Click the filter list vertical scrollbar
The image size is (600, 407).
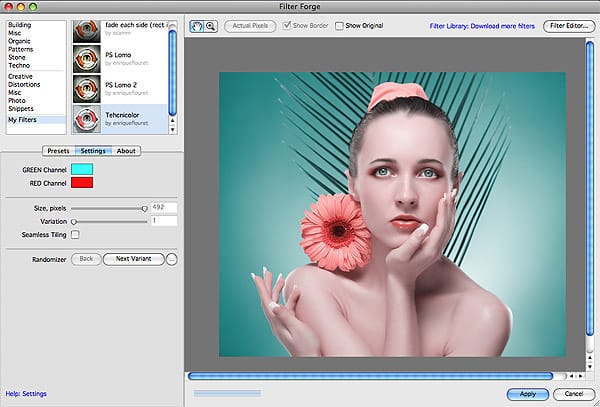pos(173,71)
